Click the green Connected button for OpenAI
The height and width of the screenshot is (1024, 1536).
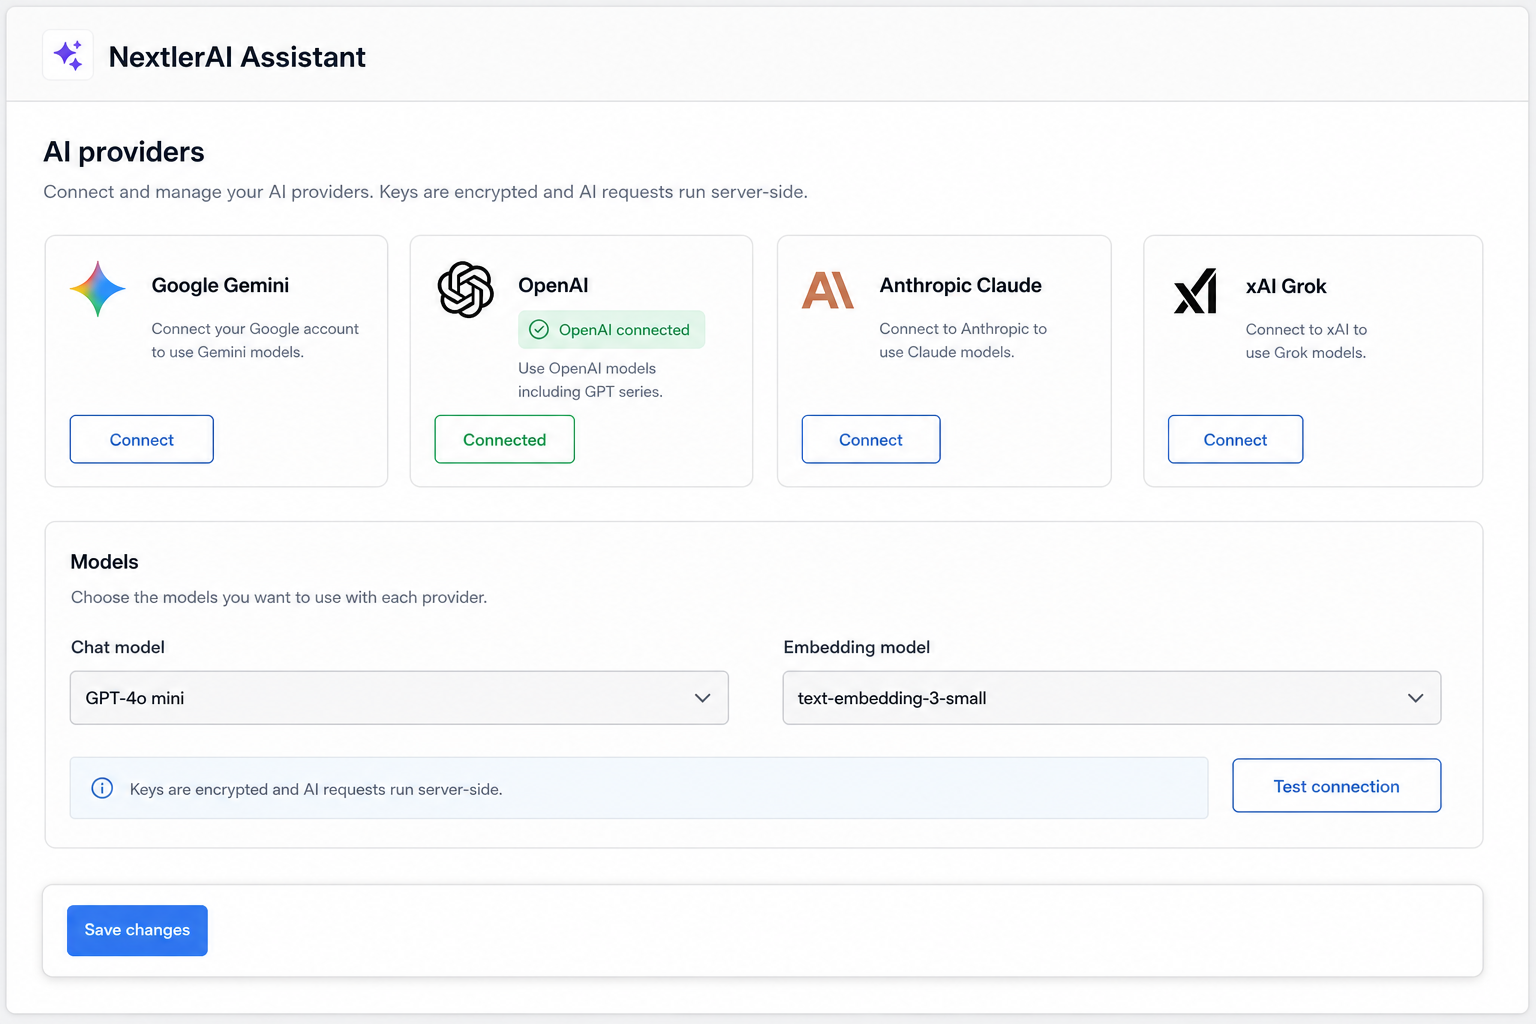(505, 439)
